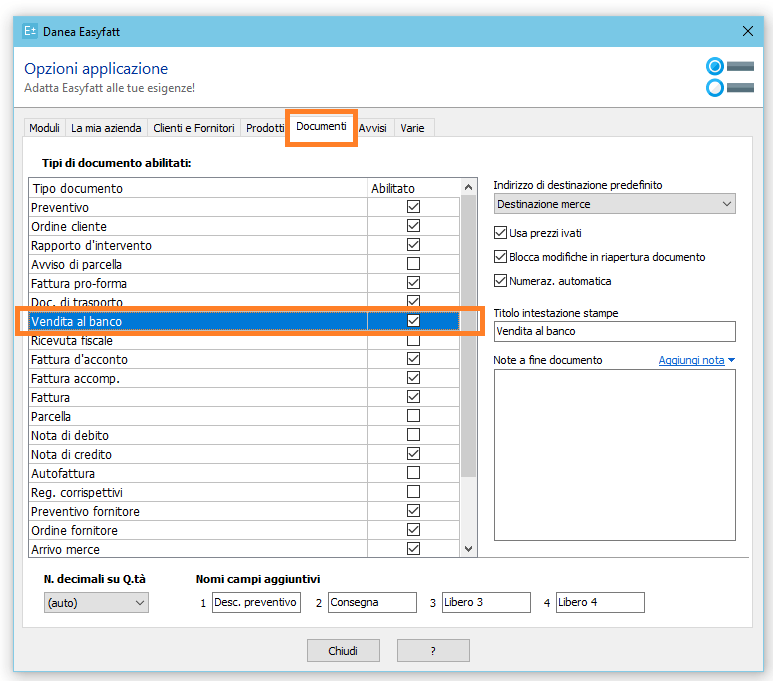Click the Libero 4 field
Image resolution: width=773 pixels, height=681 pixels.
[600, 603]
